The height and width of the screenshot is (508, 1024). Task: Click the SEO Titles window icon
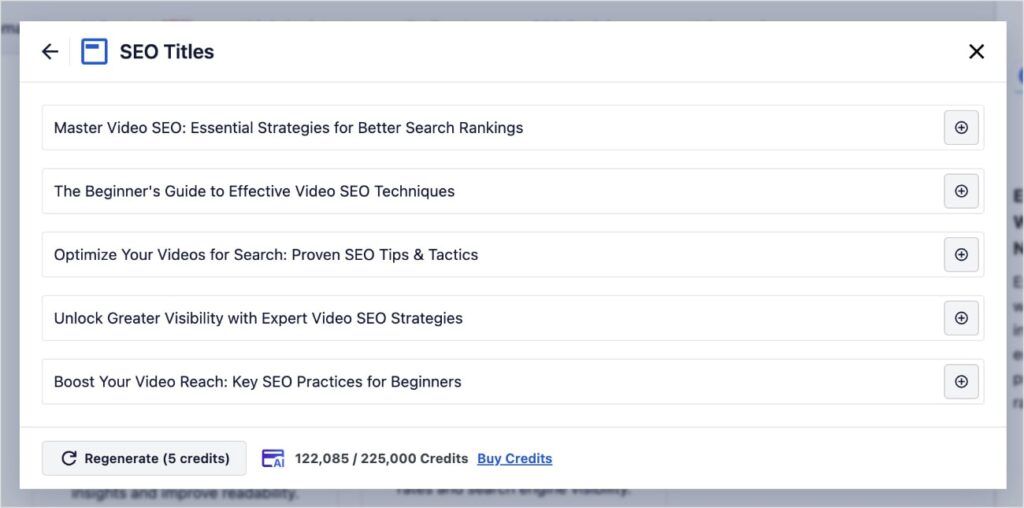click(x=94, y=52)
